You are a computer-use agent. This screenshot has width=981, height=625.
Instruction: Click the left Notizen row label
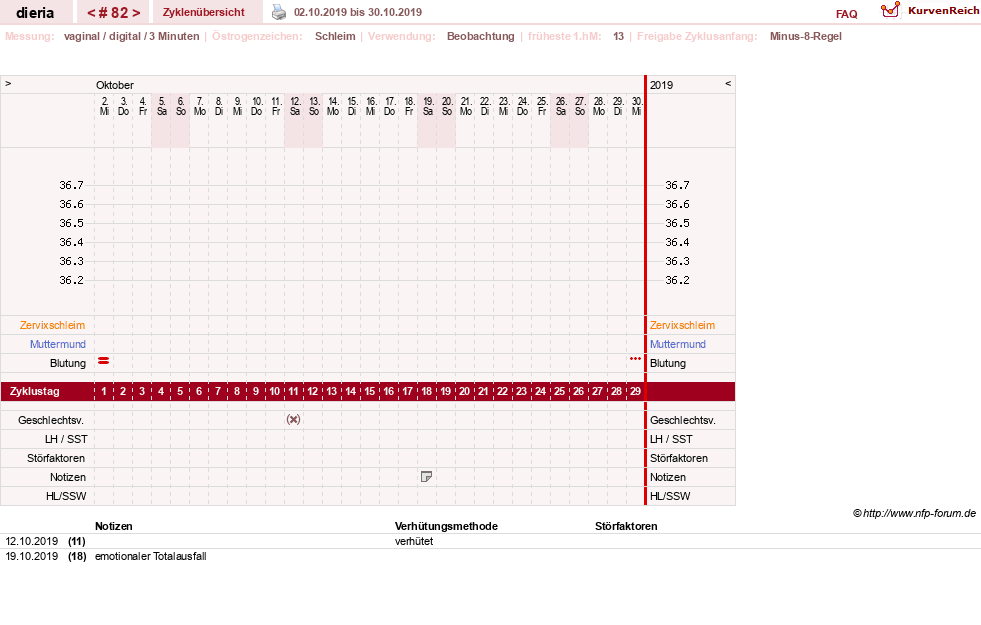tap(68, 477)
